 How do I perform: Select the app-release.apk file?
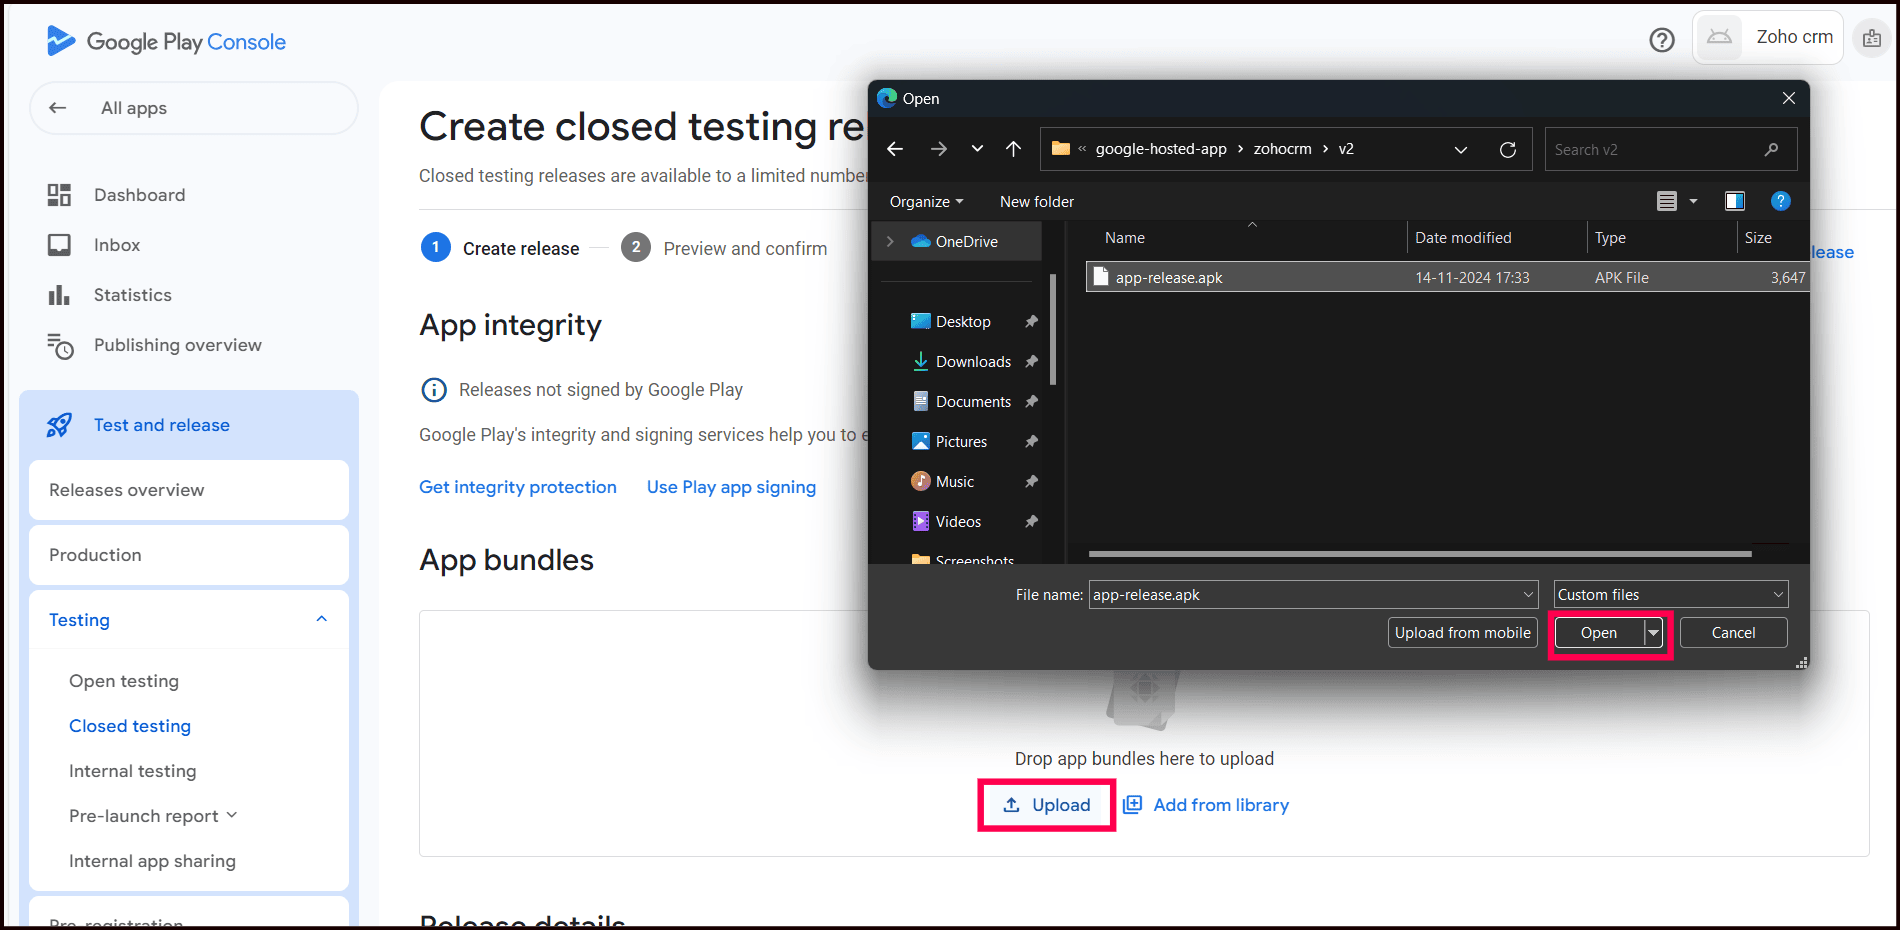[x=1446, y=277]
